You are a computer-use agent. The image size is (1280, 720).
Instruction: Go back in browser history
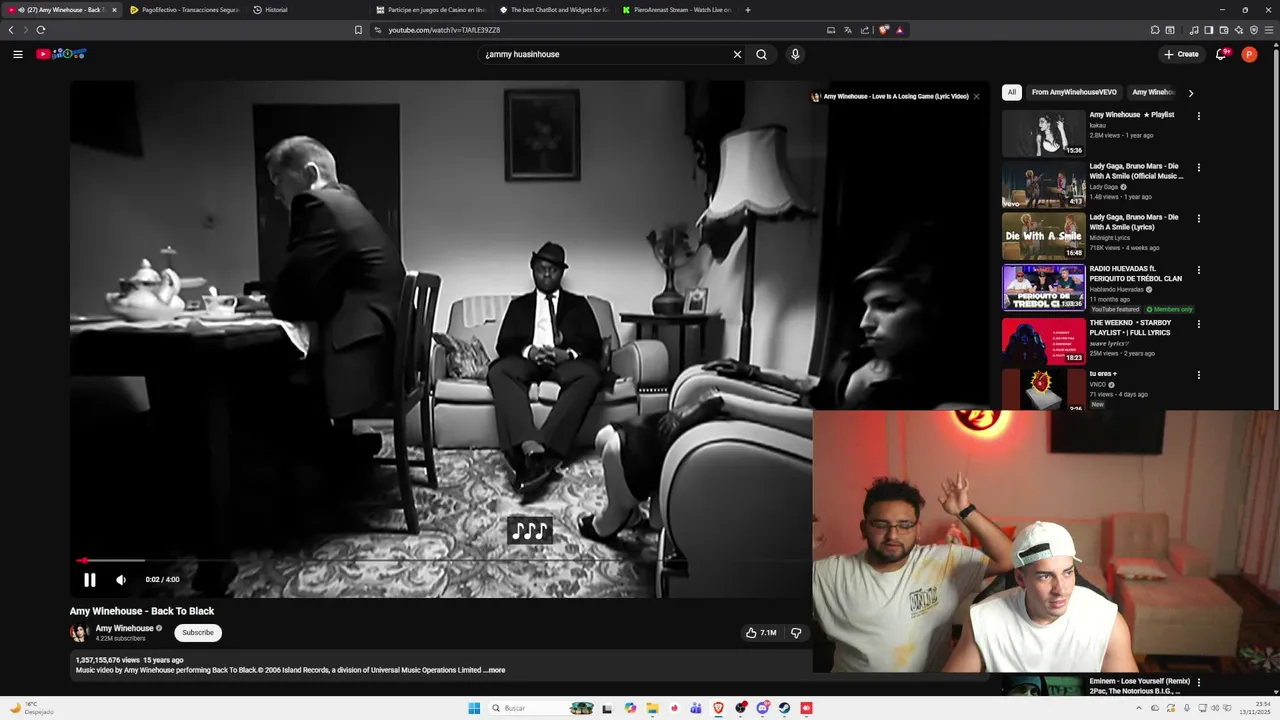11,30
